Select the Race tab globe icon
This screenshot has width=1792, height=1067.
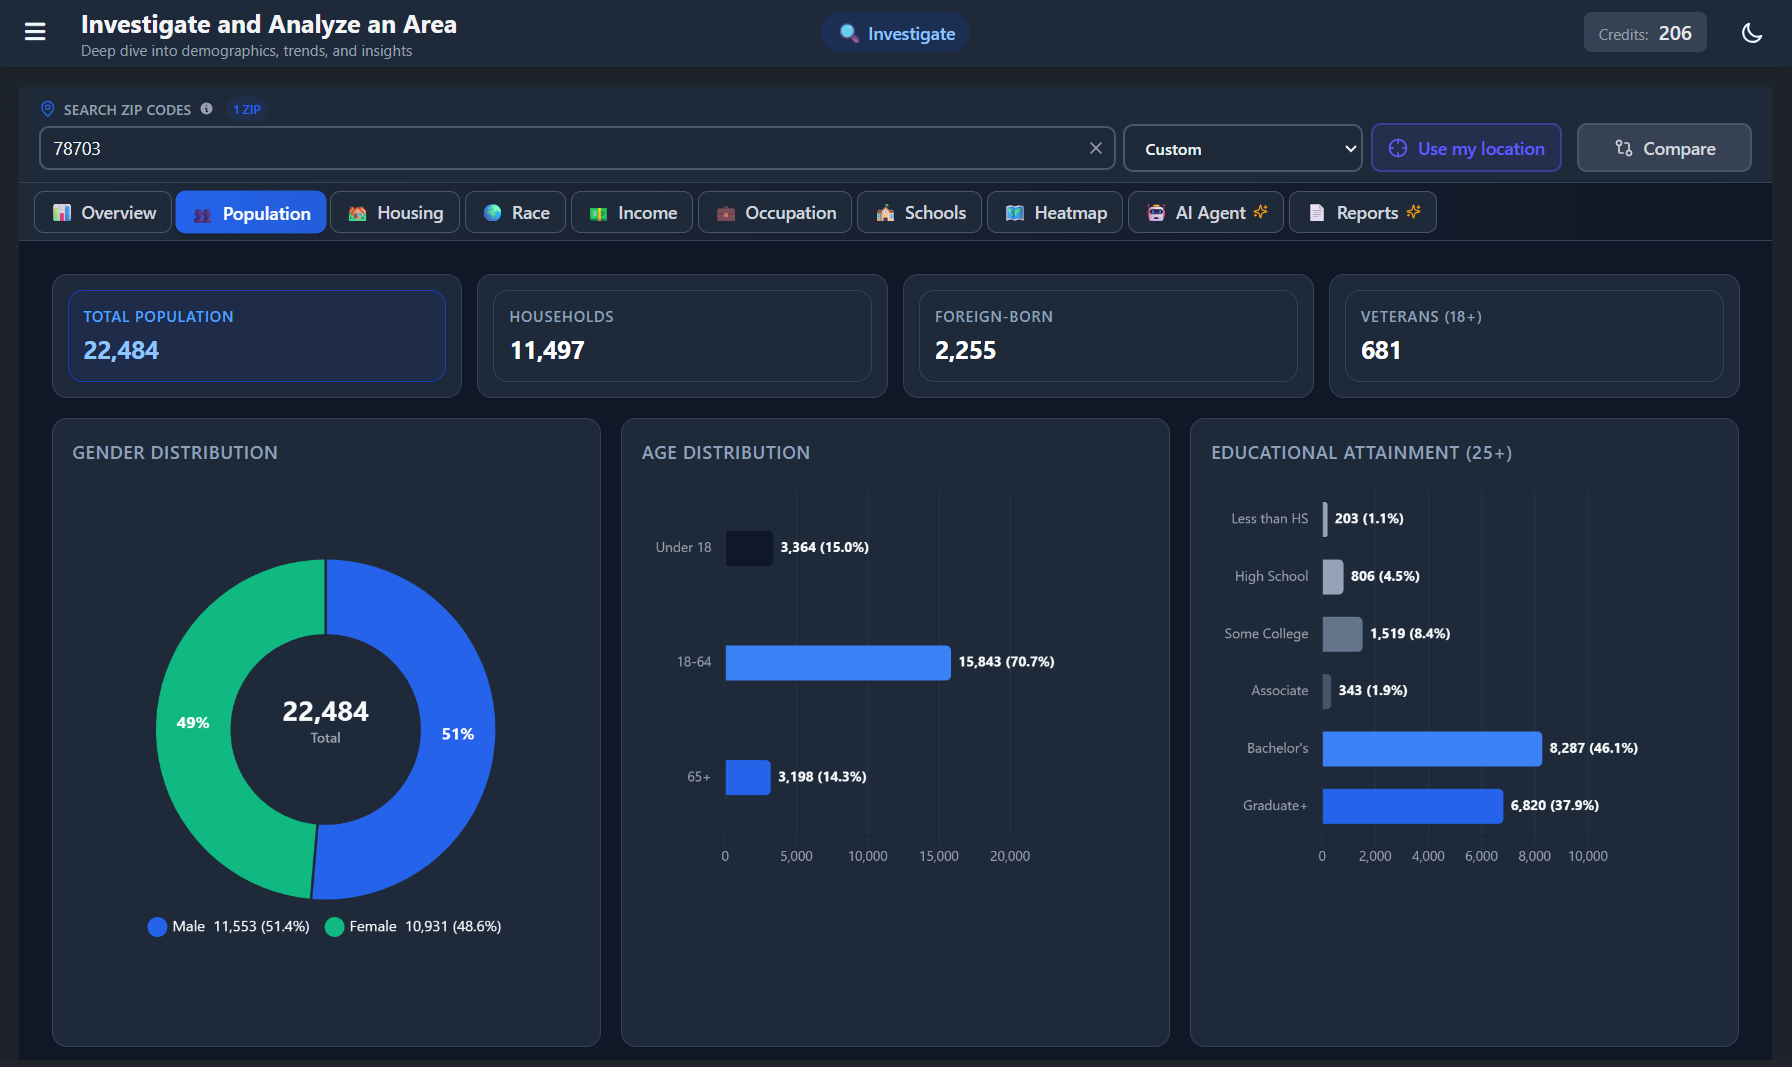coord(493,213)
